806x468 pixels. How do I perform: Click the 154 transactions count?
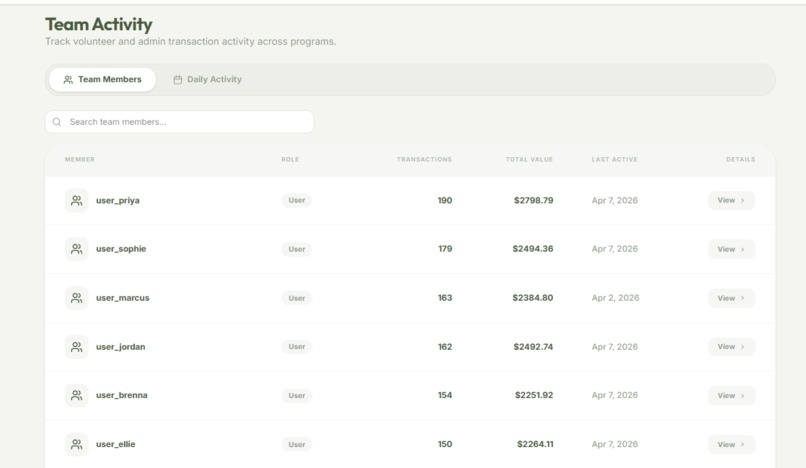(445, 395)
